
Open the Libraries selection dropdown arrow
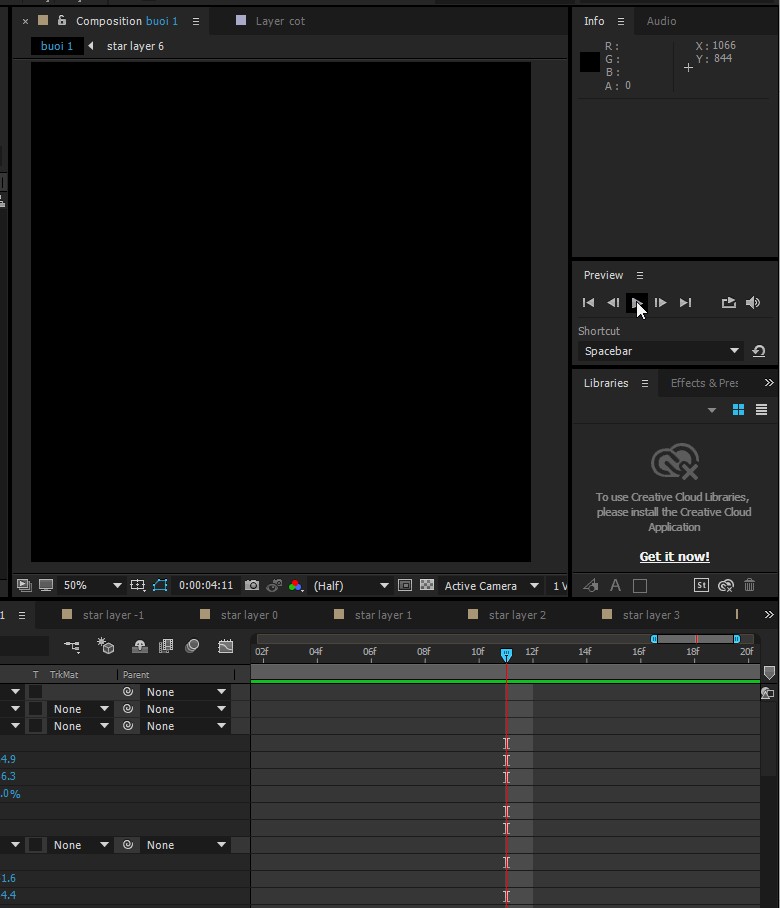point(712,411)
